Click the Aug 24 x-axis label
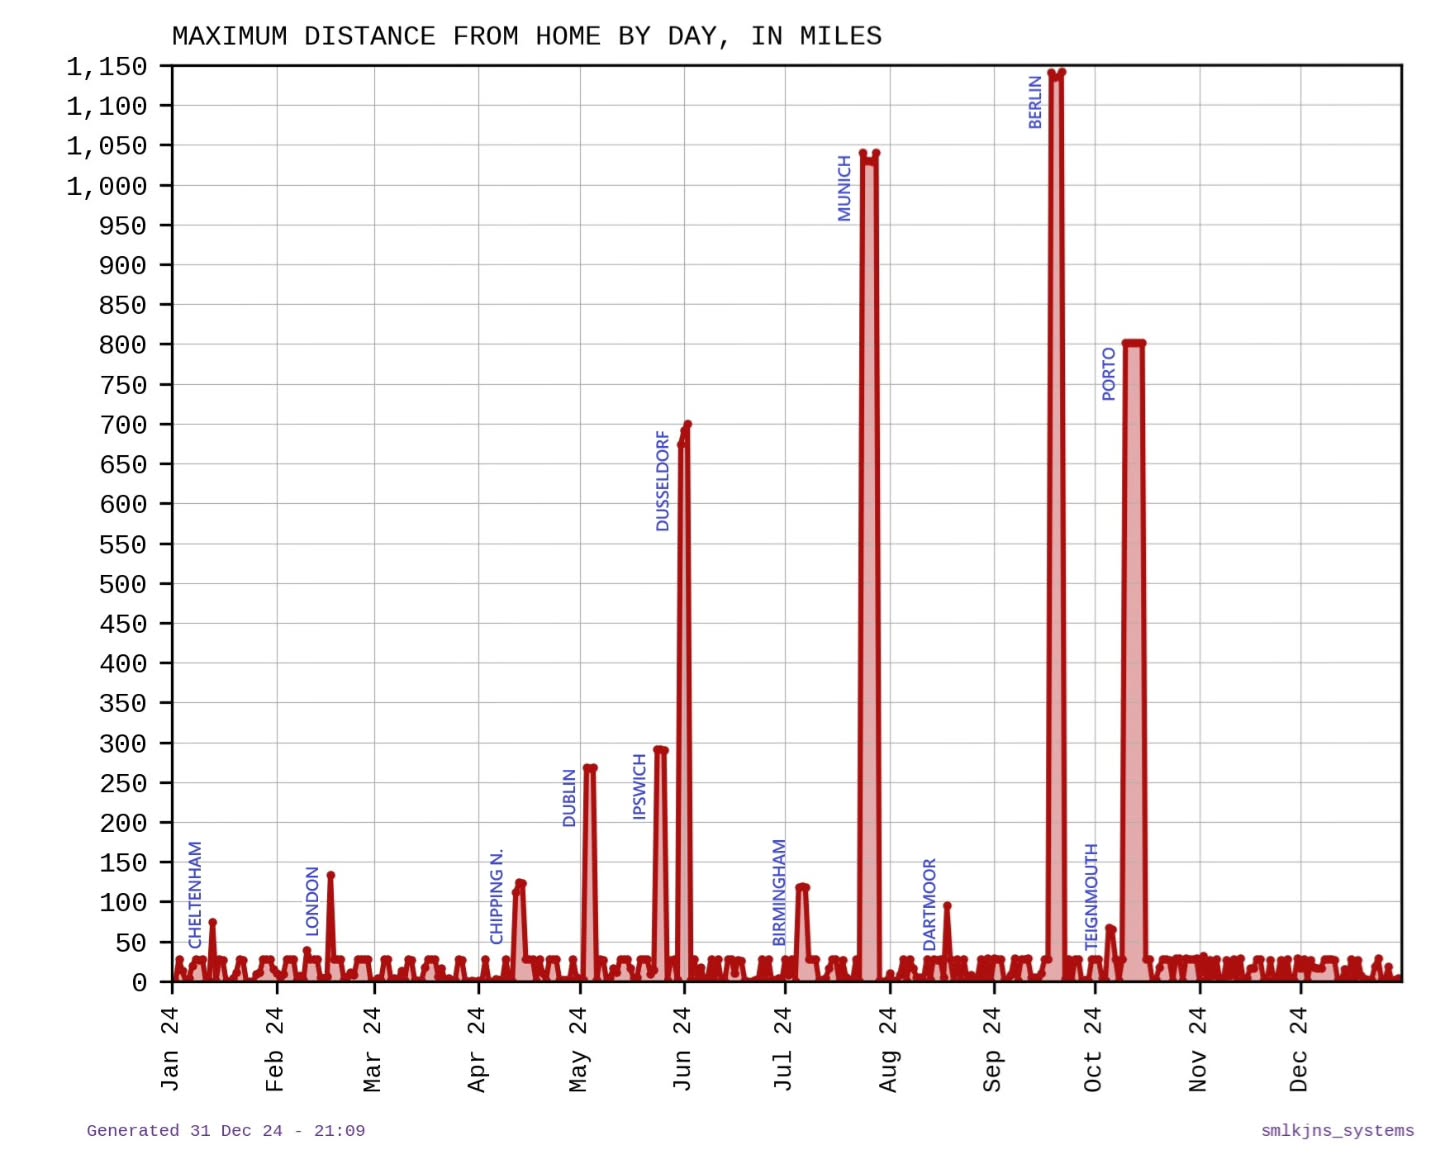Image resolution: width=1440 pixels, height=1164 pixels. (888, 1049)
